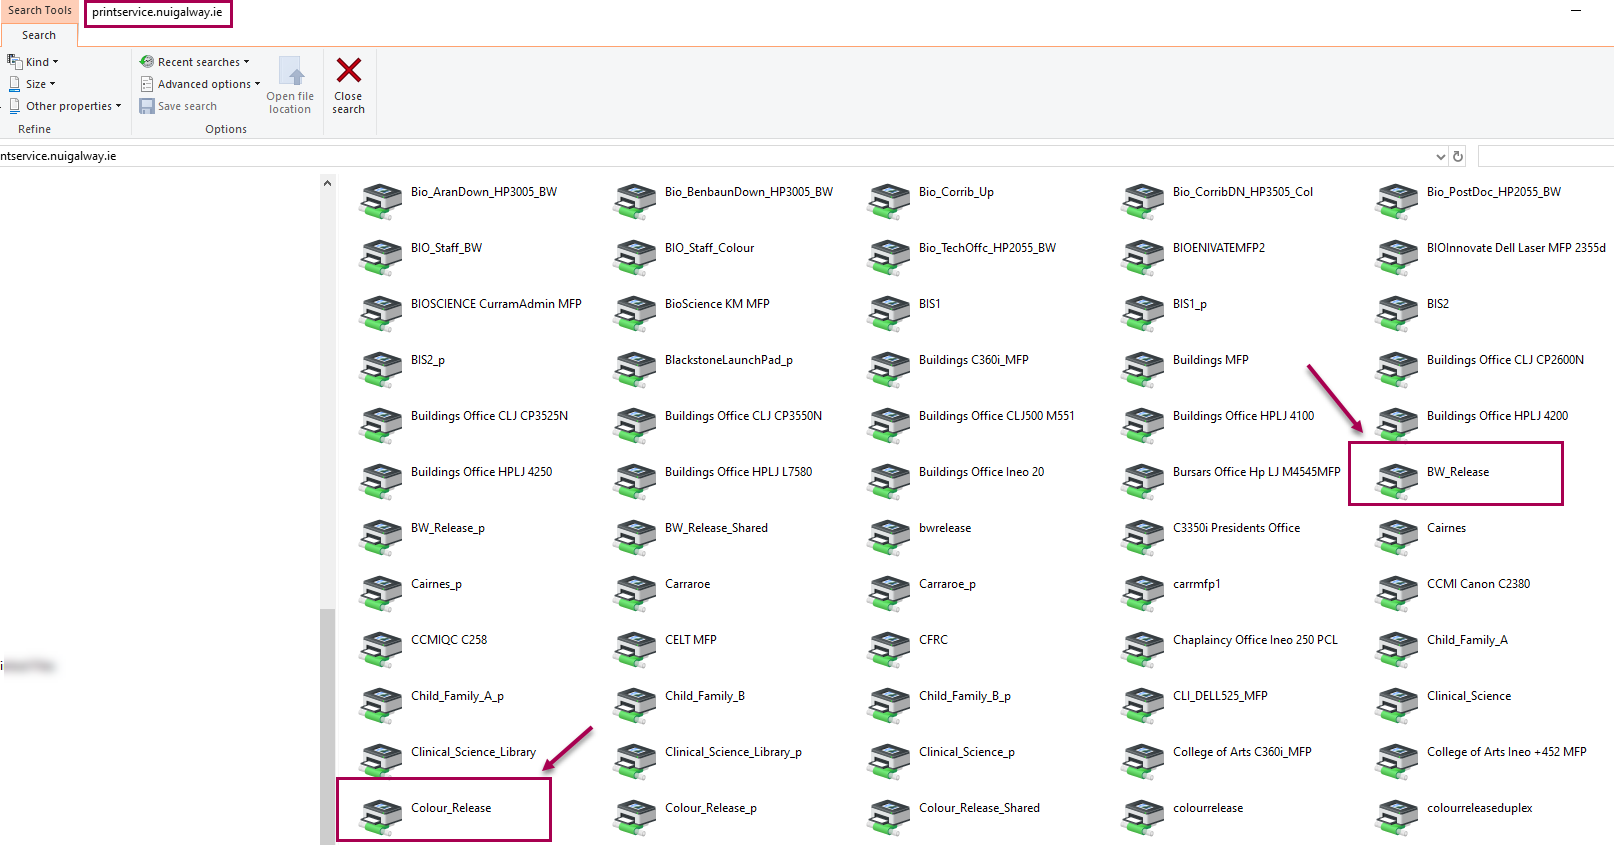Click the Bio_Corrib_Up printer icon
Screen dimensions: 1614x845
point(888,198)
